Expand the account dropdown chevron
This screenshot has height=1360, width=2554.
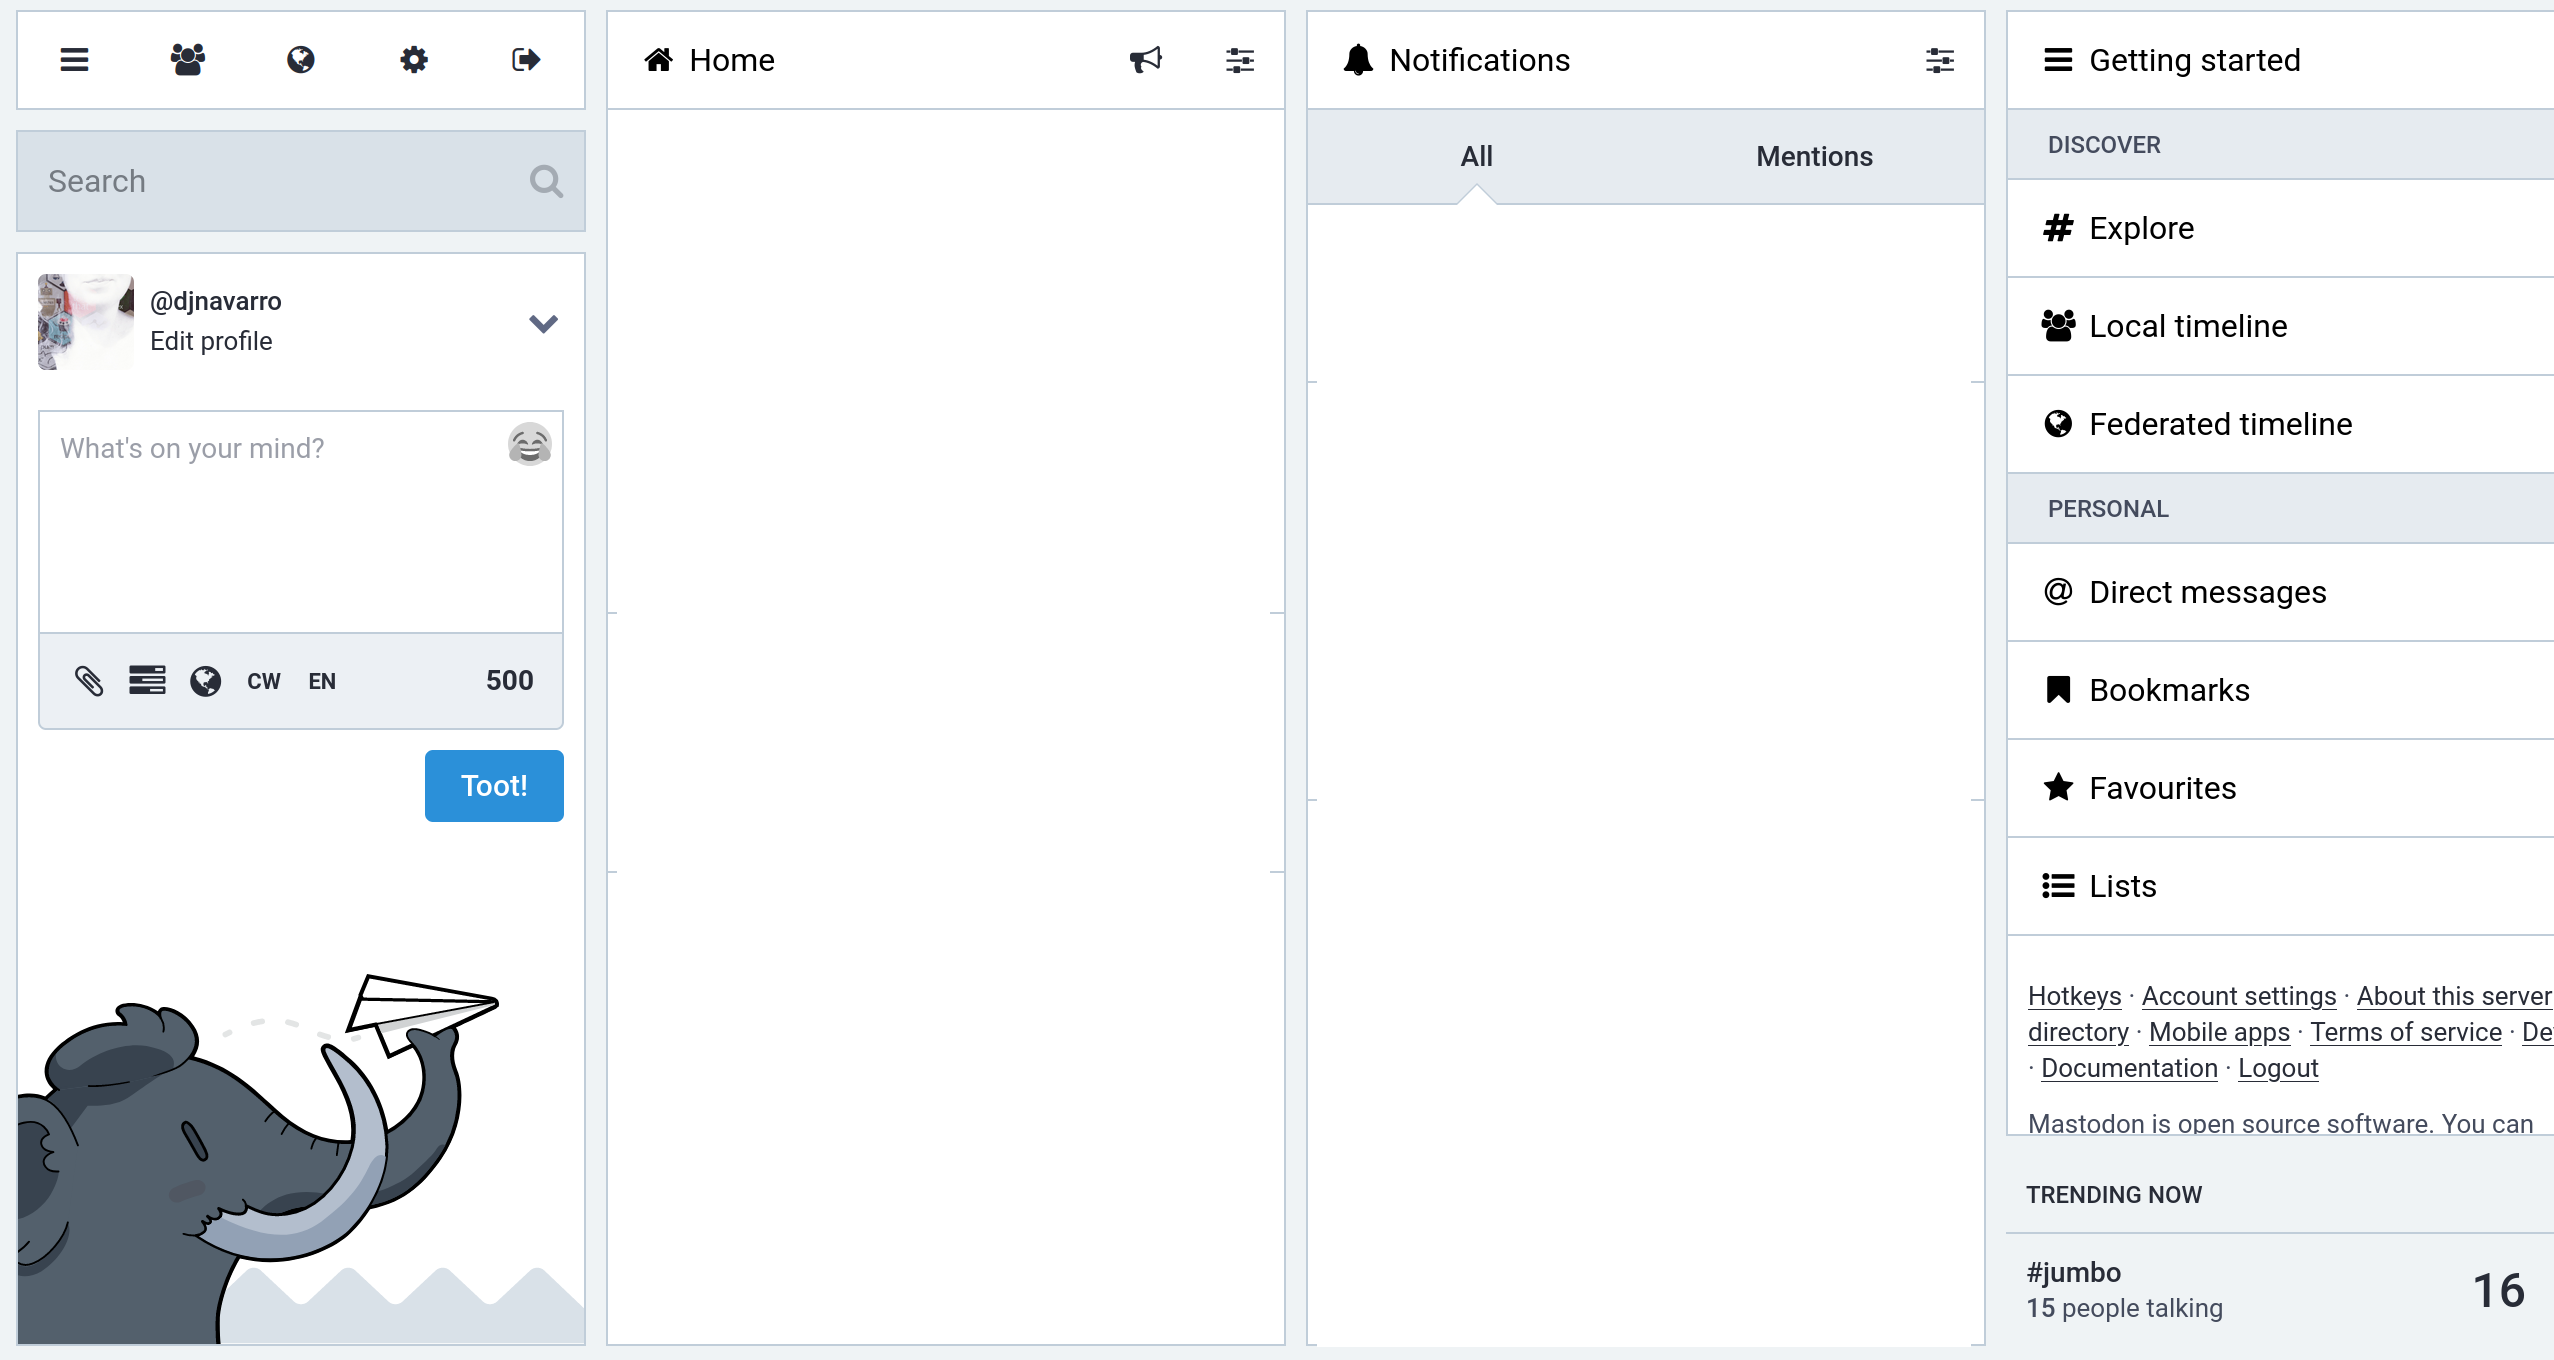(x=543, y=323)
